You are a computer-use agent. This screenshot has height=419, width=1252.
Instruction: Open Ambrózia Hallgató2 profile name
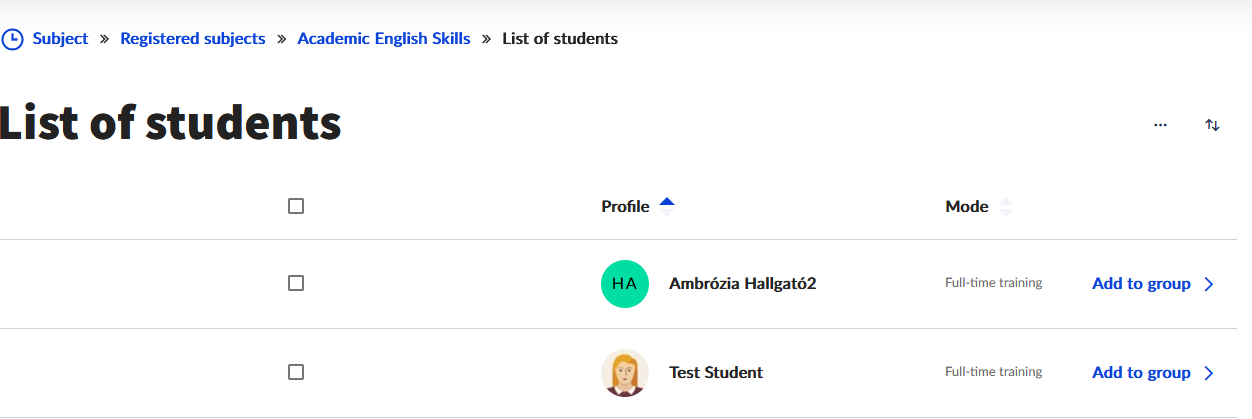pyautogui.click(x=742, y=284)
